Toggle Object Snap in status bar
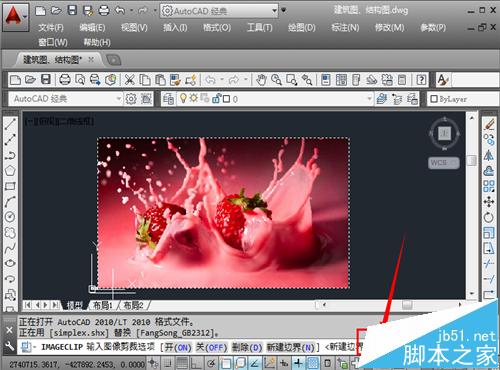The image size is (500, 370). pyautogui.click(x=226, y=363)
